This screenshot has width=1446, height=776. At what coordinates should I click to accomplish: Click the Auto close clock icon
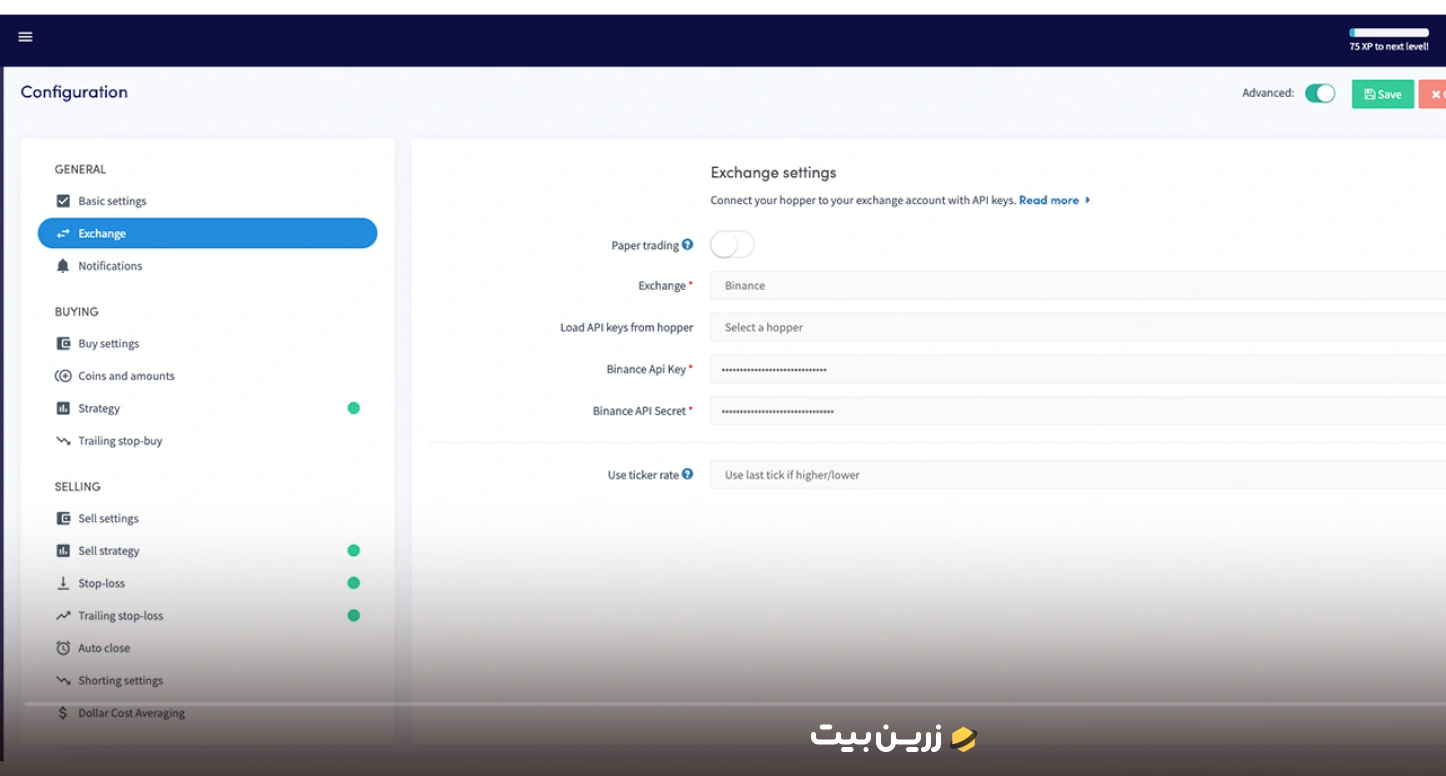(x=63, y=648)
